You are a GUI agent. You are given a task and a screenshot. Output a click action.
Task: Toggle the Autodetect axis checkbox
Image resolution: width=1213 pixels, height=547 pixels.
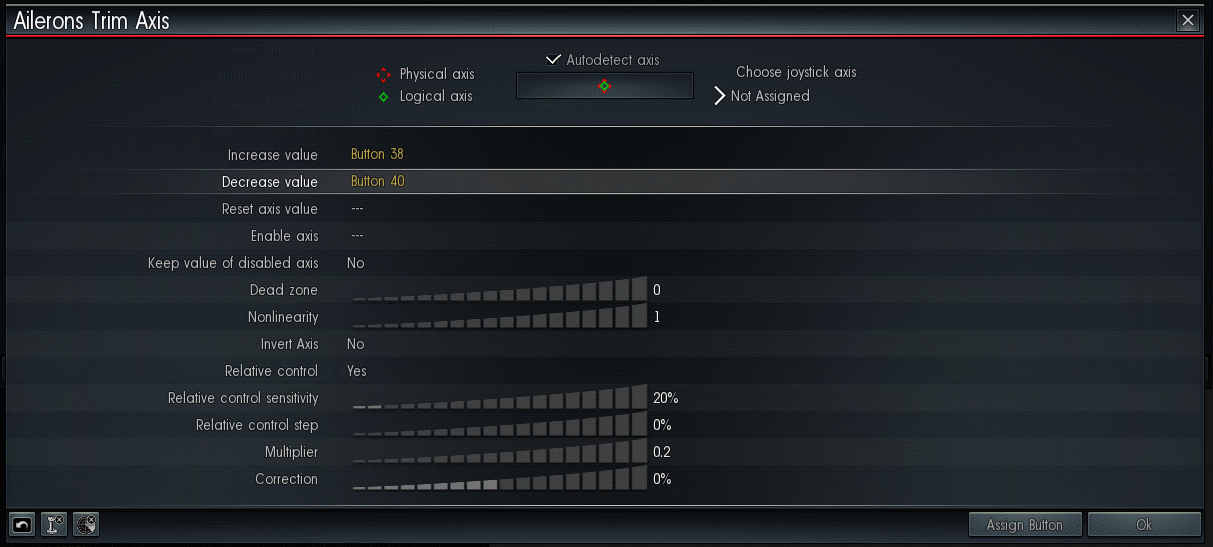pyautogui.click(x=554, y=60)
